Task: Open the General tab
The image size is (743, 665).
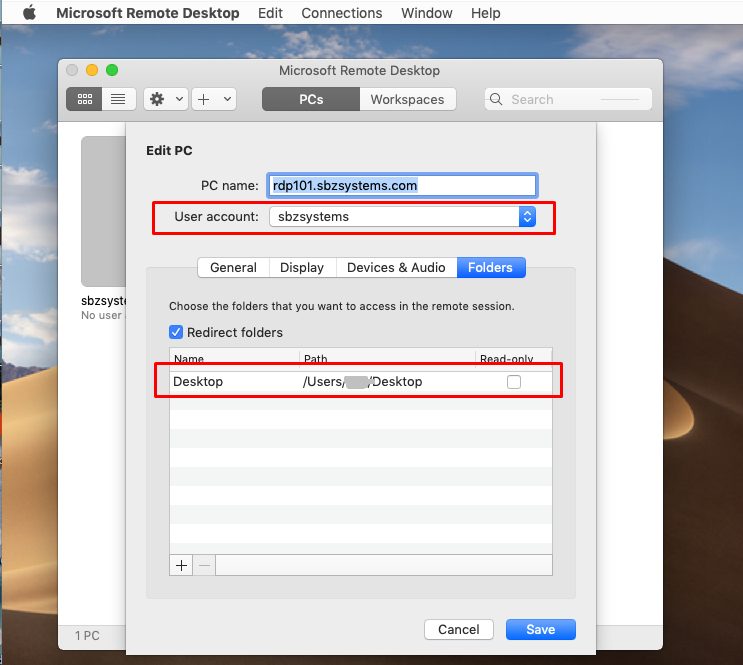Action: point(233,267)
